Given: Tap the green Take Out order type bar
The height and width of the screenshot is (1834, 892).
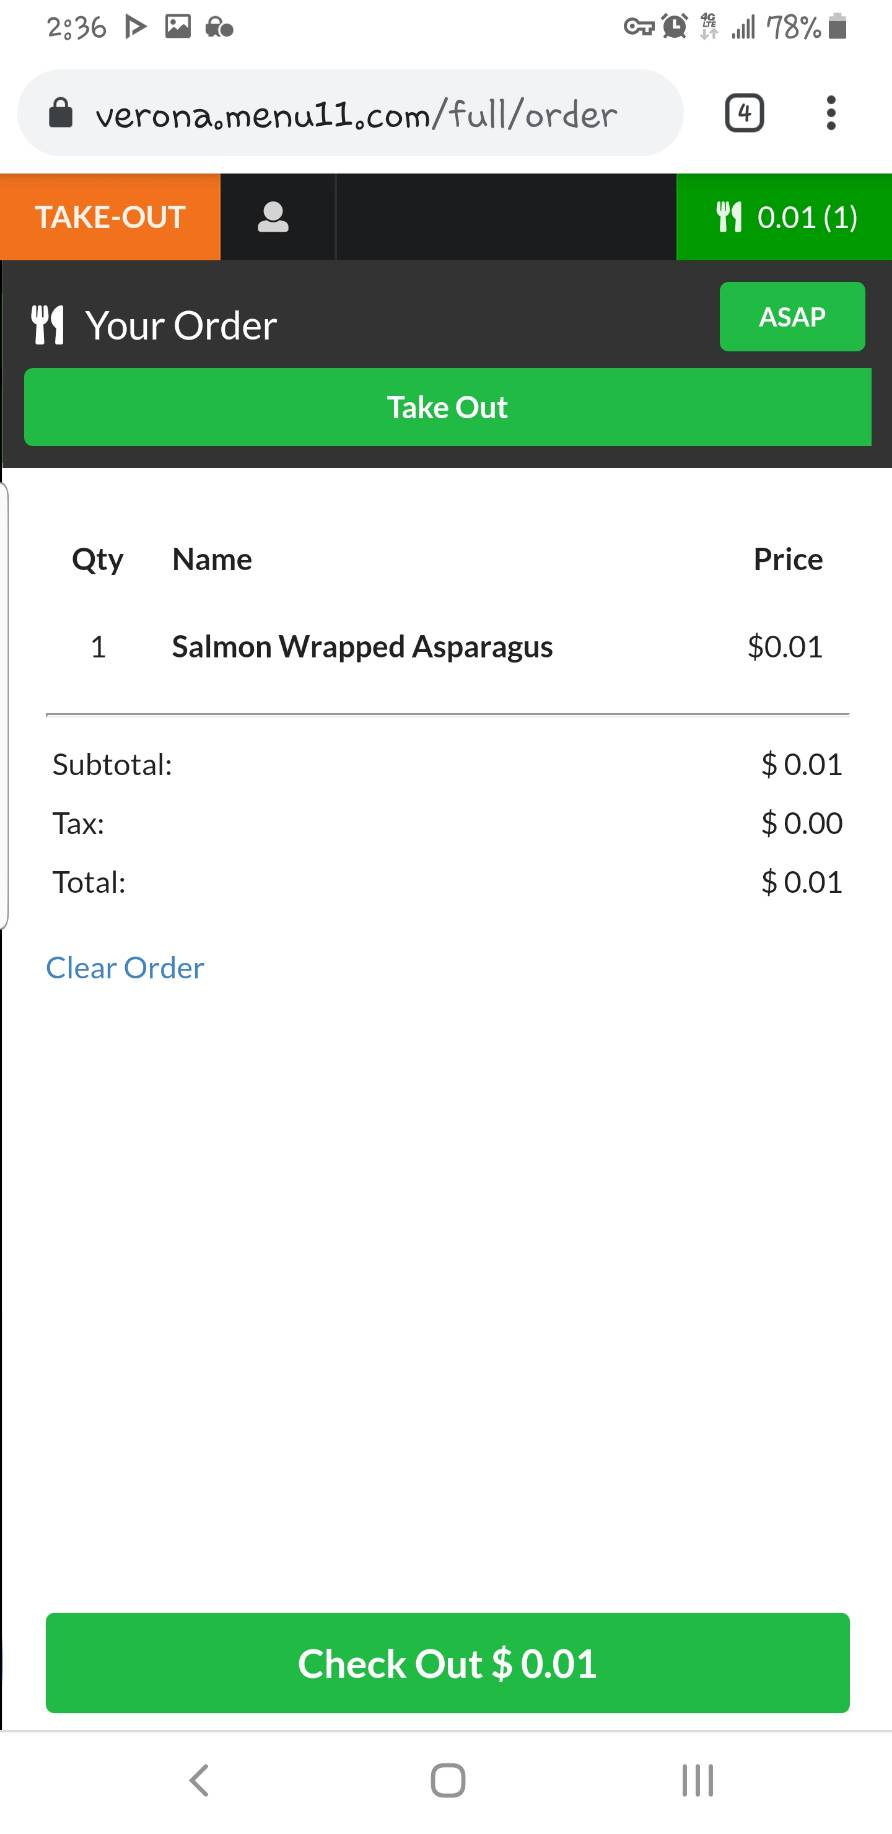Looking at the screenshot, I should click(448, 407).
